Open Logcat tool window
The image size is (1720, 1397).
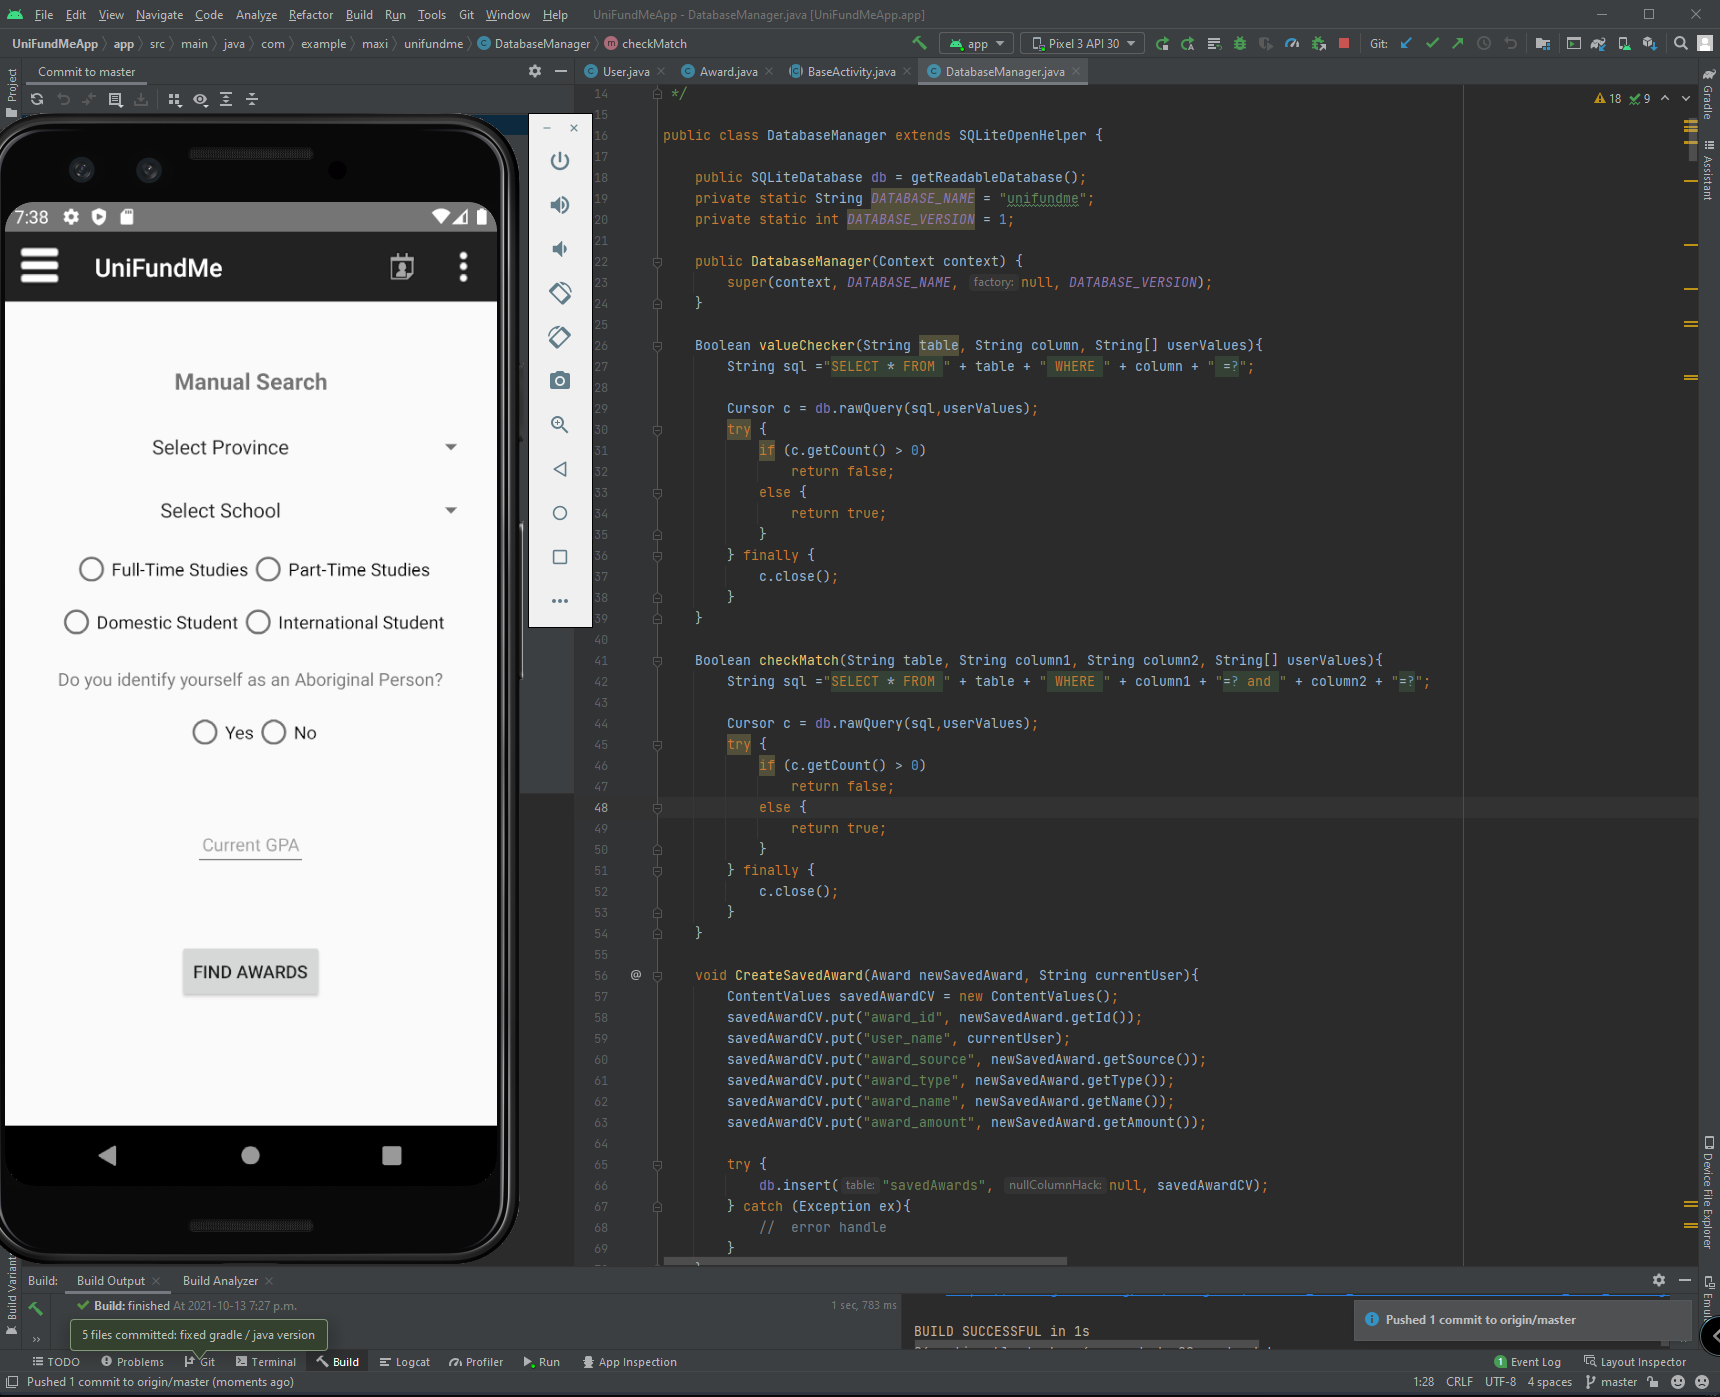point(404,1362)
